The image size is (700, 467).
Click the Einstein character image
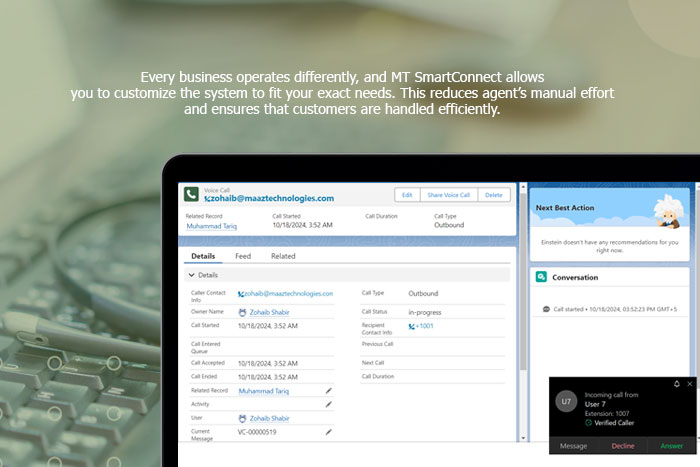(x=668, y=211)
